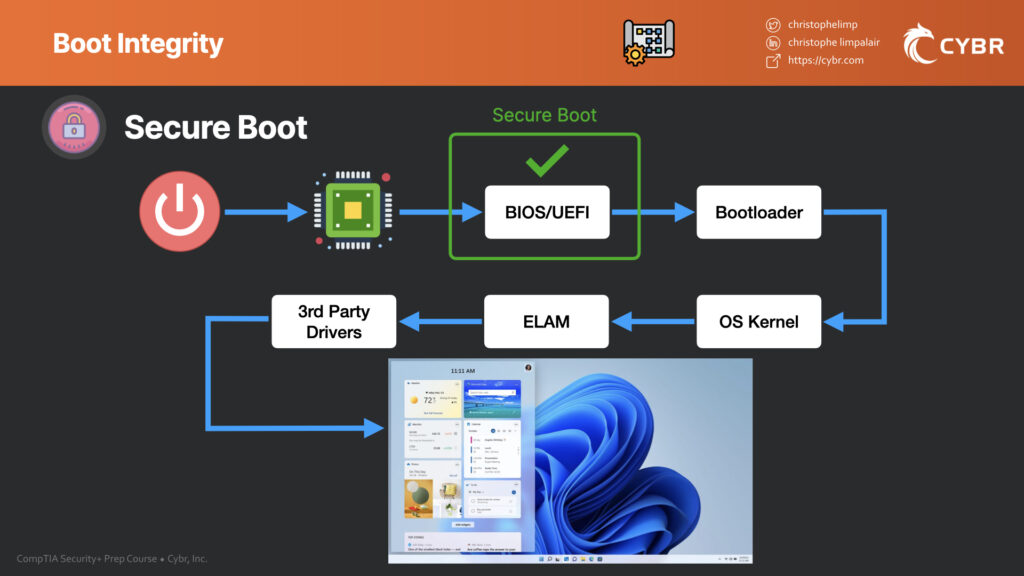Image resolution: width=1024 pixels, height=576 pixels.
Task: Select the BIOS/UEFI box
Action: pos(547,212)
